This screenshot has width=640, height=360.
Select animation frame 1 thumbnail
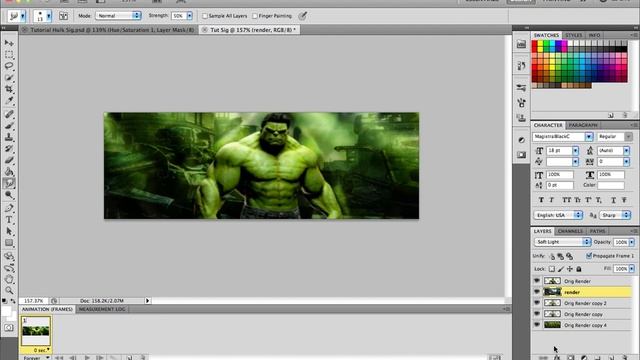[x=36, y=331]
